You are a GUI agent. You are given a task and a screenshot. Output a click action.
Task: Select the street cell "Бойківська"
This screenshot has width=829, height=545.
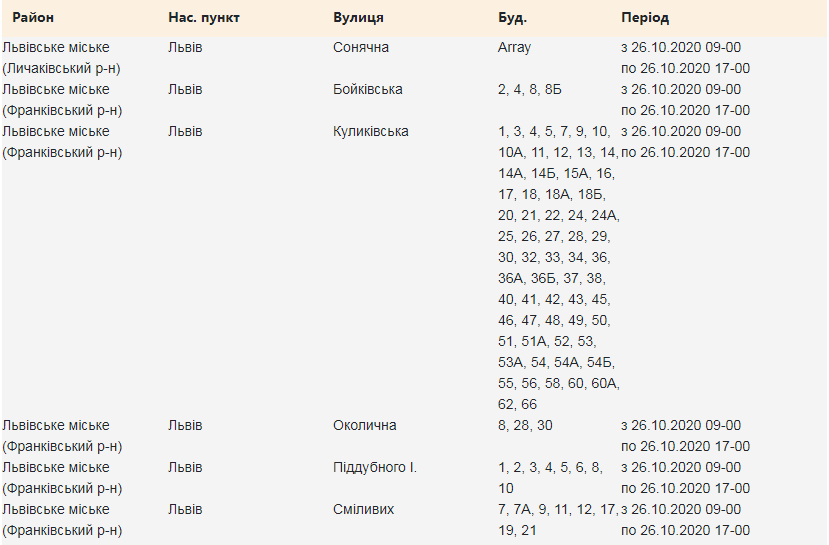click(x=368, y=90)
